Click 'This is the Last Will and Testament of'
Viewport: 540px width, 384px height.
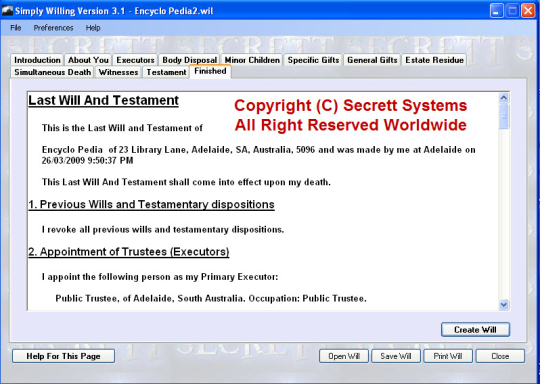tap(122, 128)
